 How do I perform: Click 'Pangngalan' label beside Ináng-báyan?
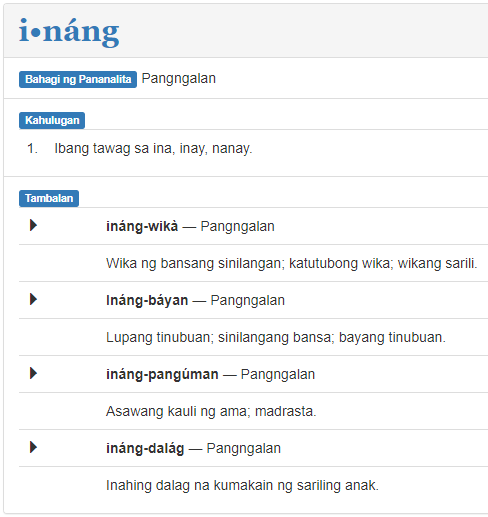point(248,301)
